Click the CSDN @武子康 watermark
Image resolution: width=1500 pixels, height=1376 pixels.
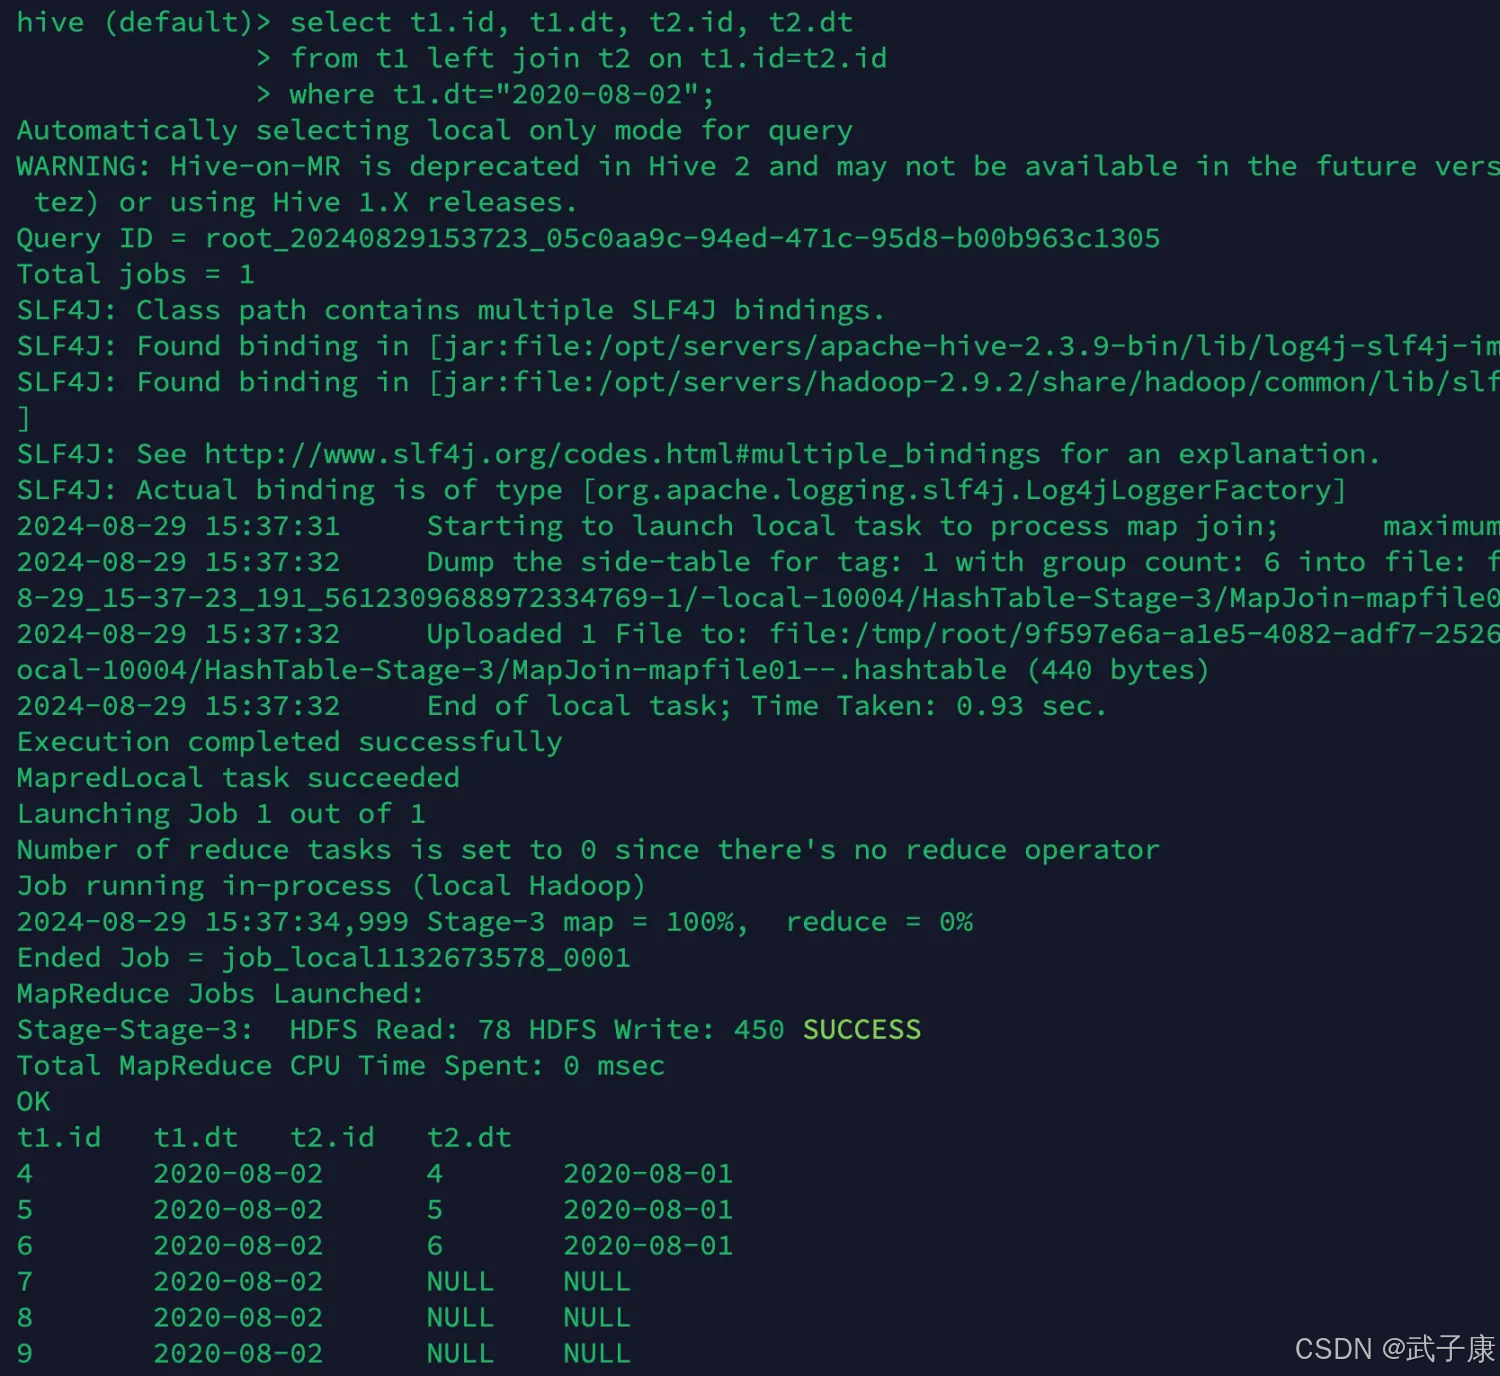(x=1394, y=1349)
